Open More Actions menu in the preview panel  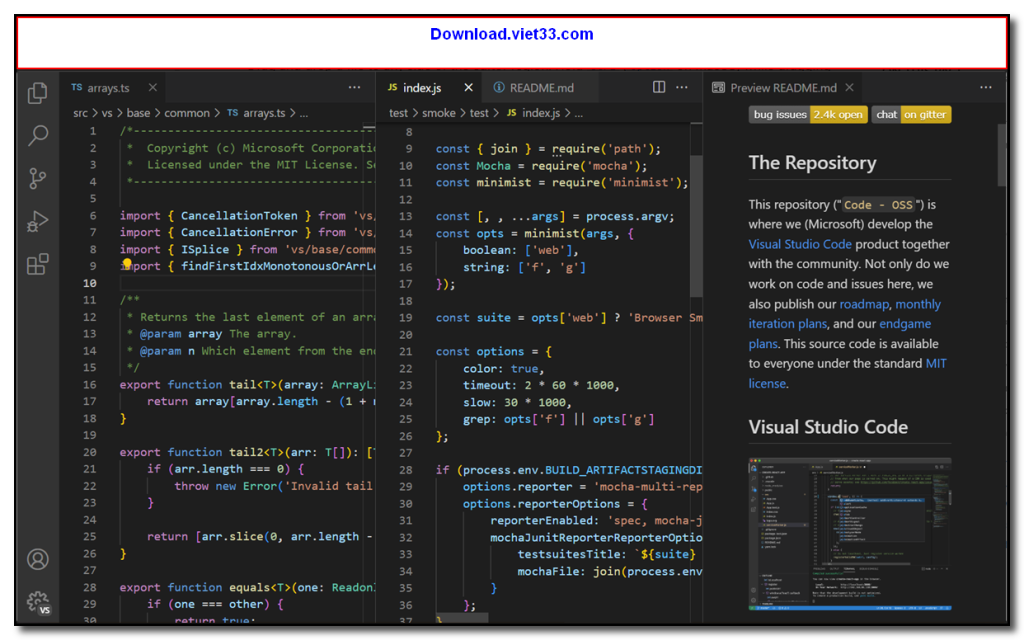click(x=987, y=87)
